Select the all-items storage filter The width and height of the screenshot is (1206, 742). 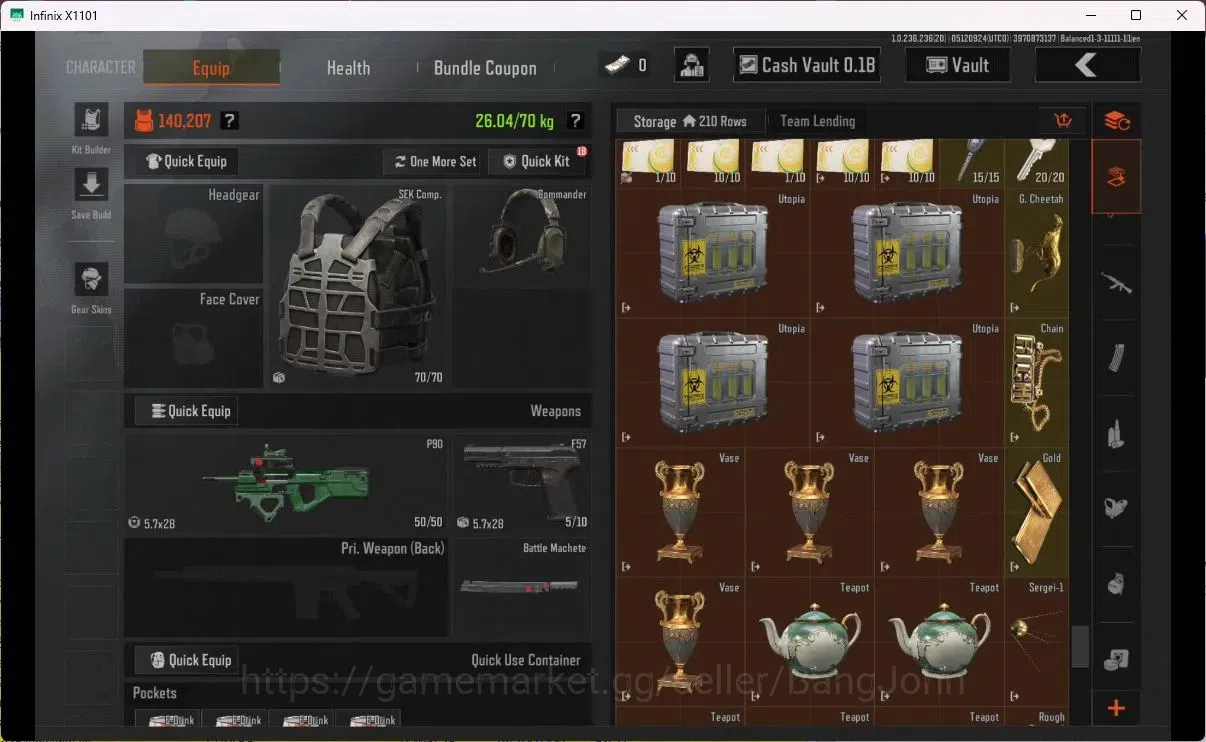coord(1117,178)
